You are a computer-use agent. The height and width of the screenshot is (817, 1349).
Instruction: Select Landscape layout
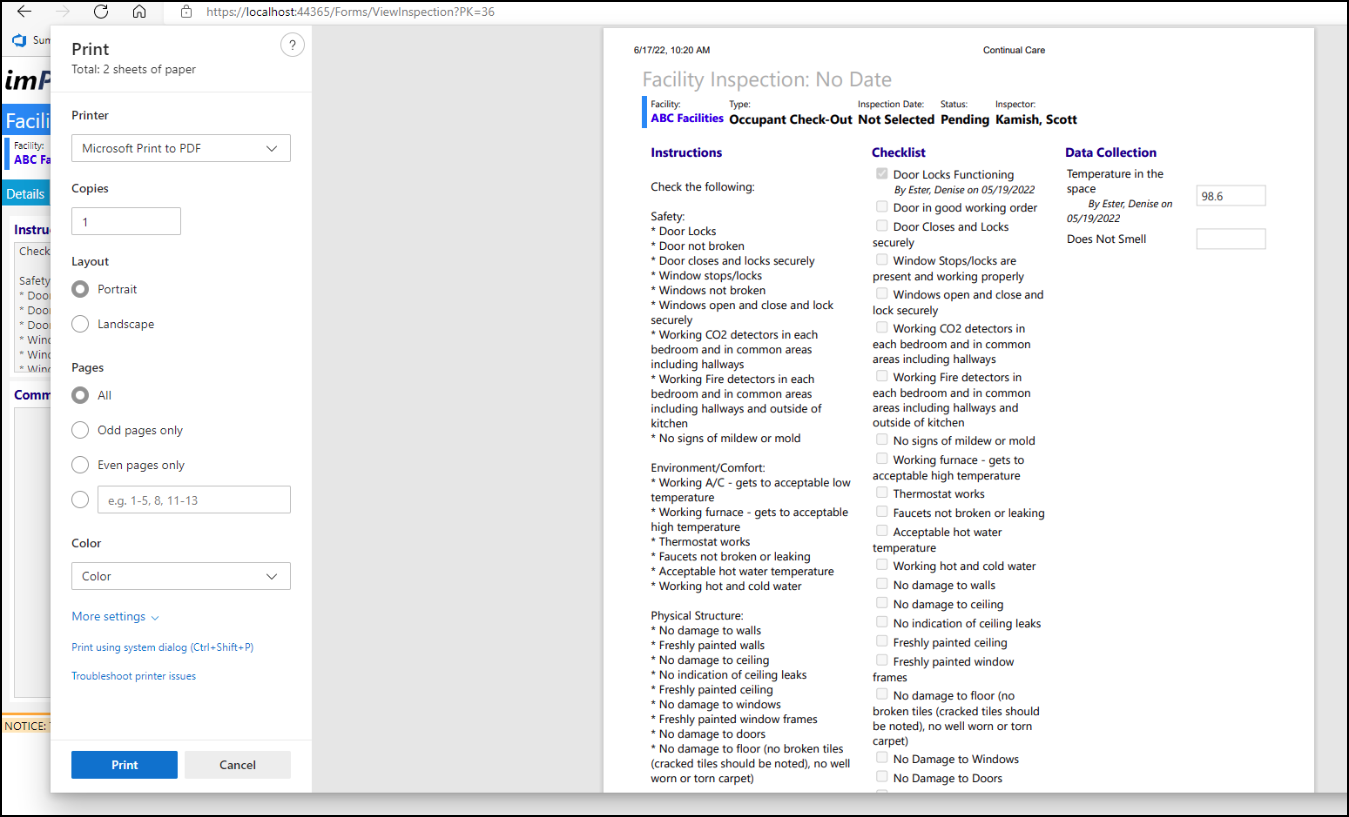(80, 324)
